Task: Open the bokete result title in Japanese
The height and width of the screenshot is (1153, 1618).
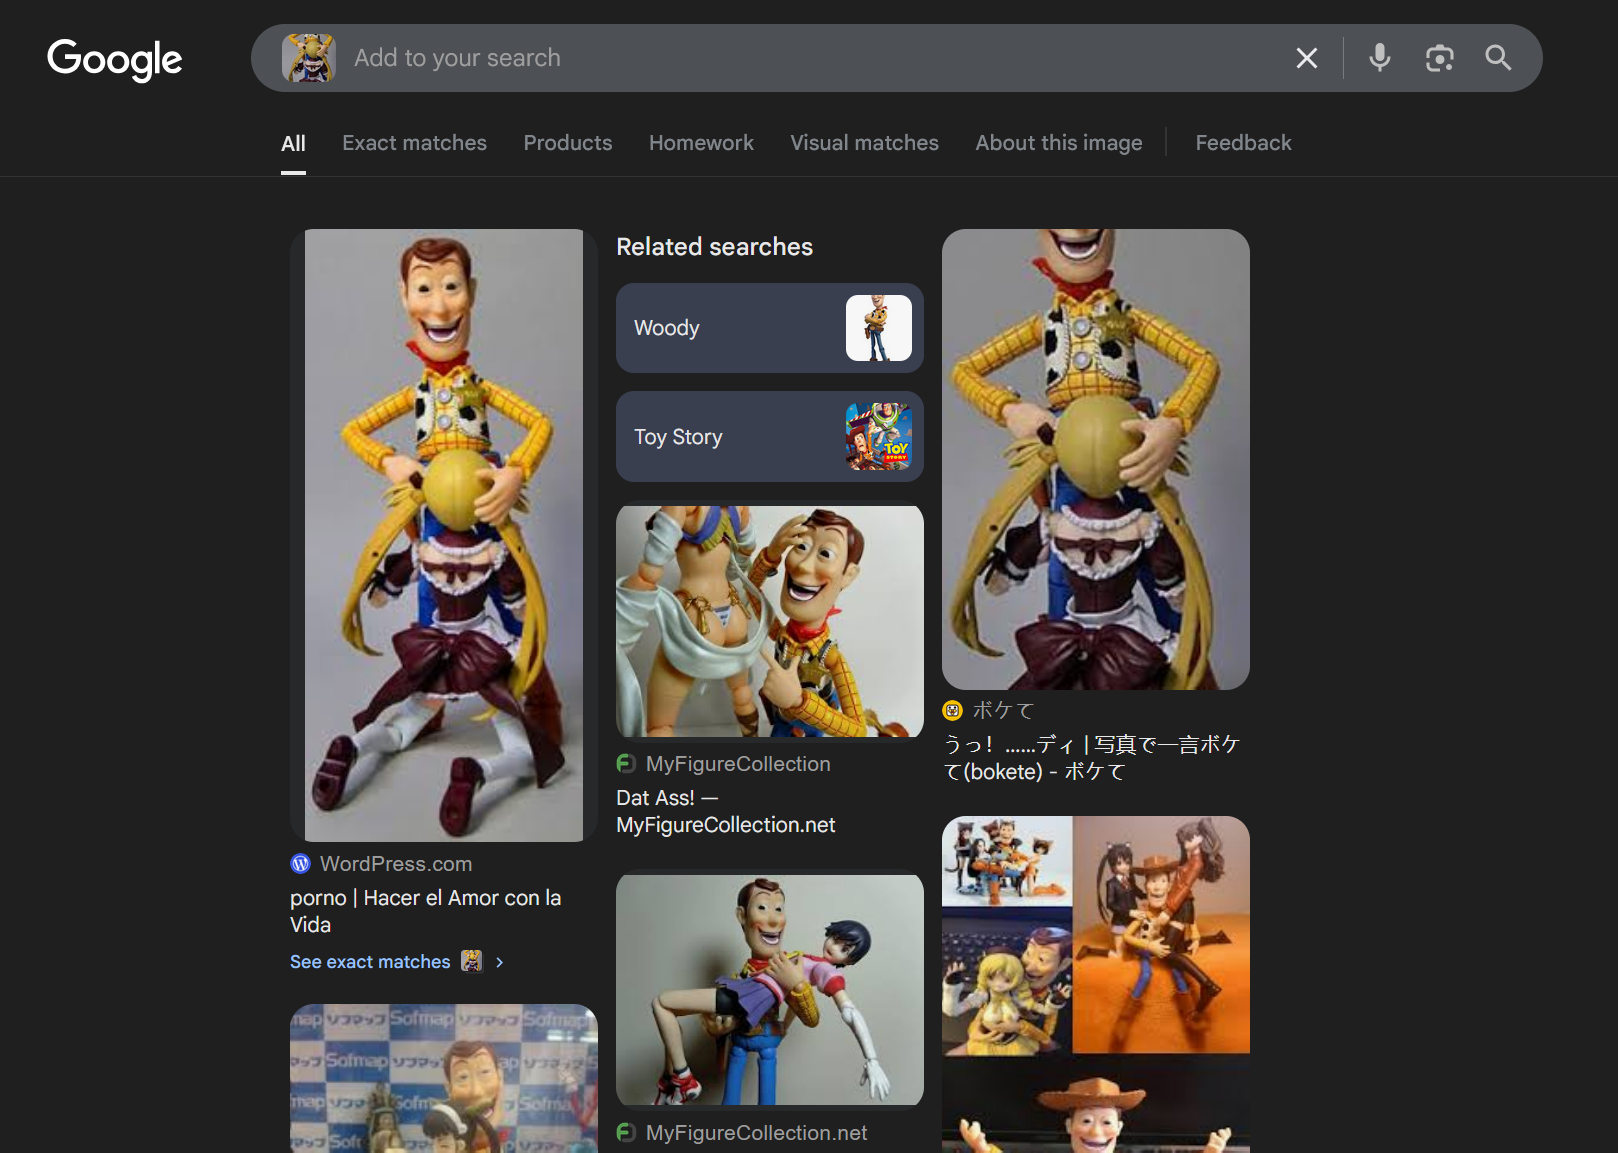Action: (x=1091, y=758)
